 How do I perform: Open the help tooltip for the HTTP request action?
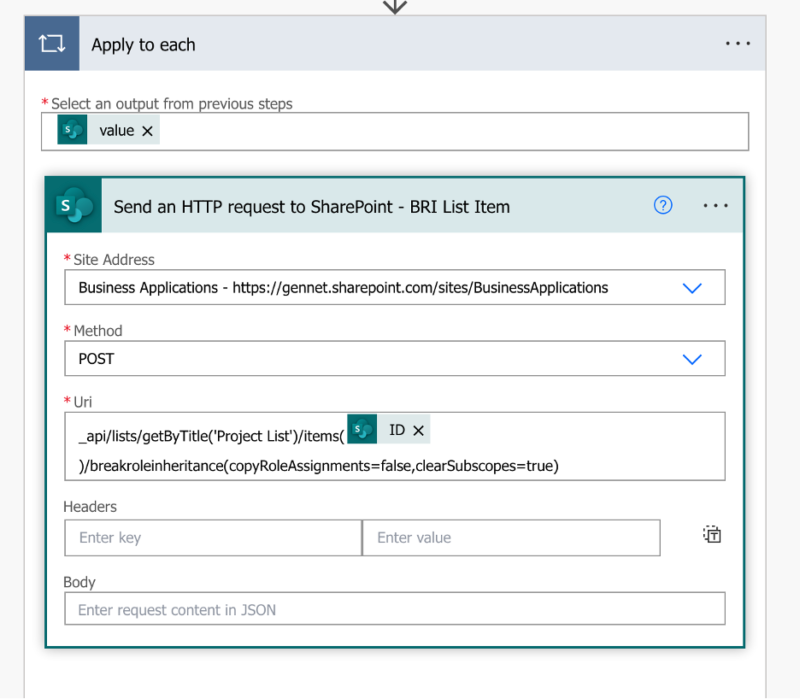coord(662,206)
